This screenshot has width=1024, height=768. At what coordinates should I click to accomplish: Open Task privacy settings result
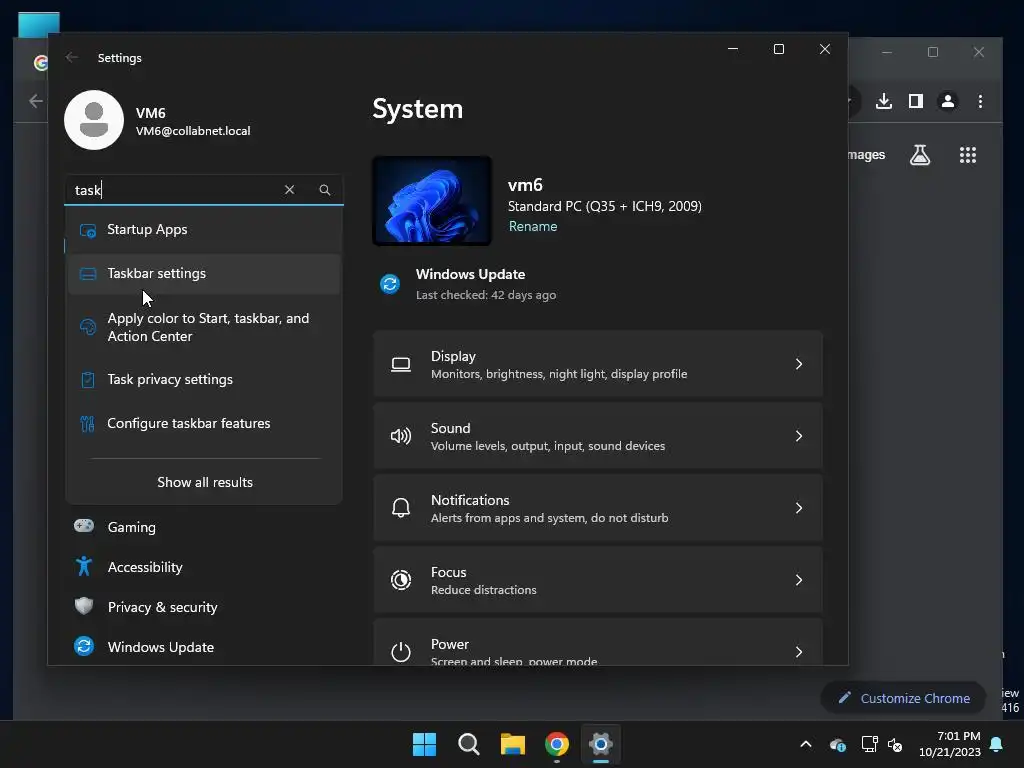coord(204,379)
